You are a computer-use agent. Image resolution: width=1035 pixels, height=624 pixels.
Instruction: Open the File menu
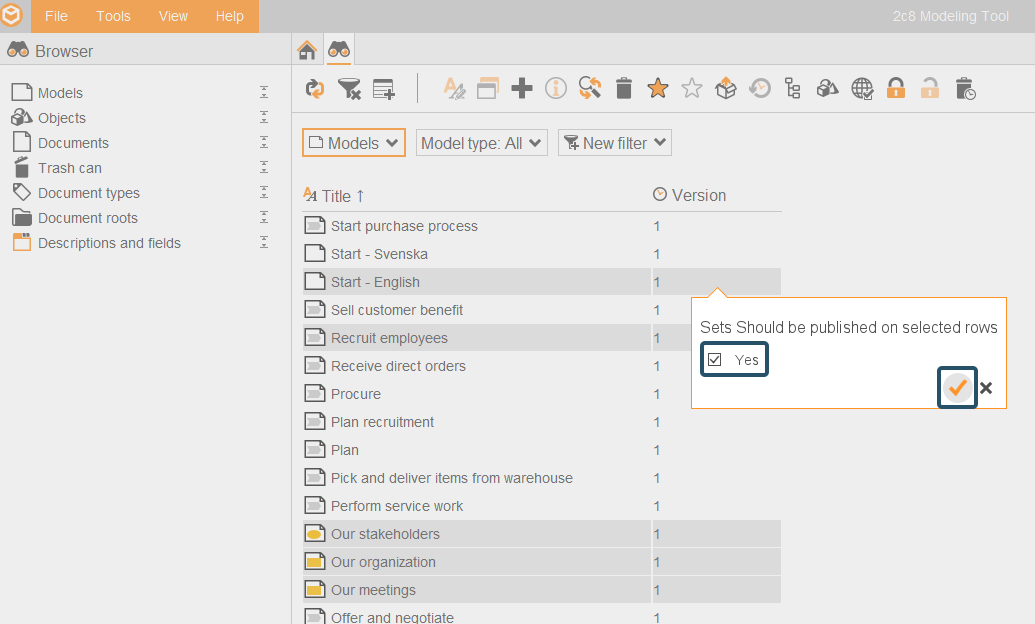click(56, 16)
